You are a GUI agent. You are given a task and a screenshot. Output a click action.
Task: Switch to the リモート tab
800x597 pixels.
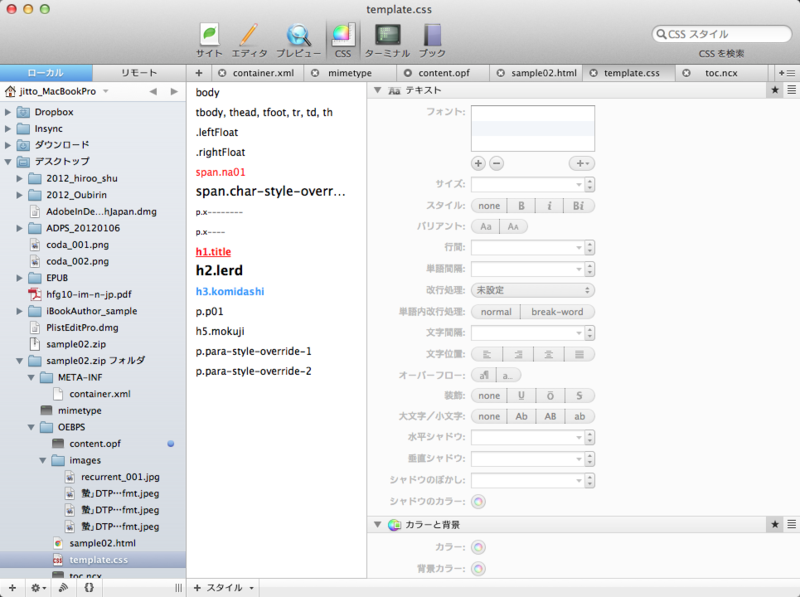pyautogui.click(x=139, y=73)
